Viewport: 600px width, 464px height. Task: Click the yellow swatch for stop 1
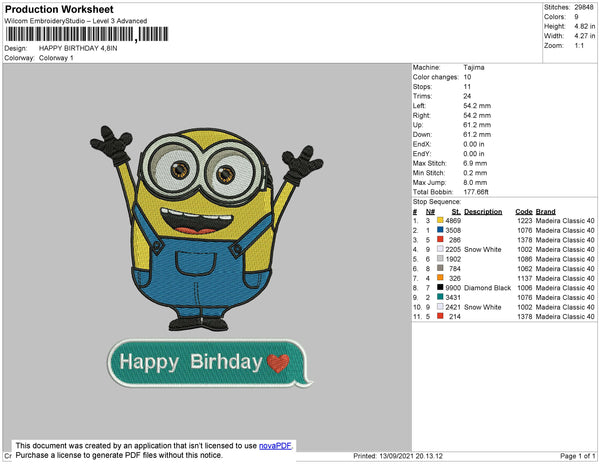tap(440, 220)
